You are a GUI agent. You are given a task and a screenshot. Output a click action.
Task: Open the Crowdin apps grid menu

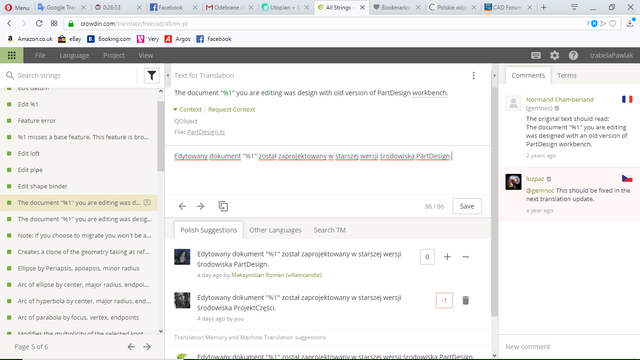pyautogui.click(x=11, y=55)
